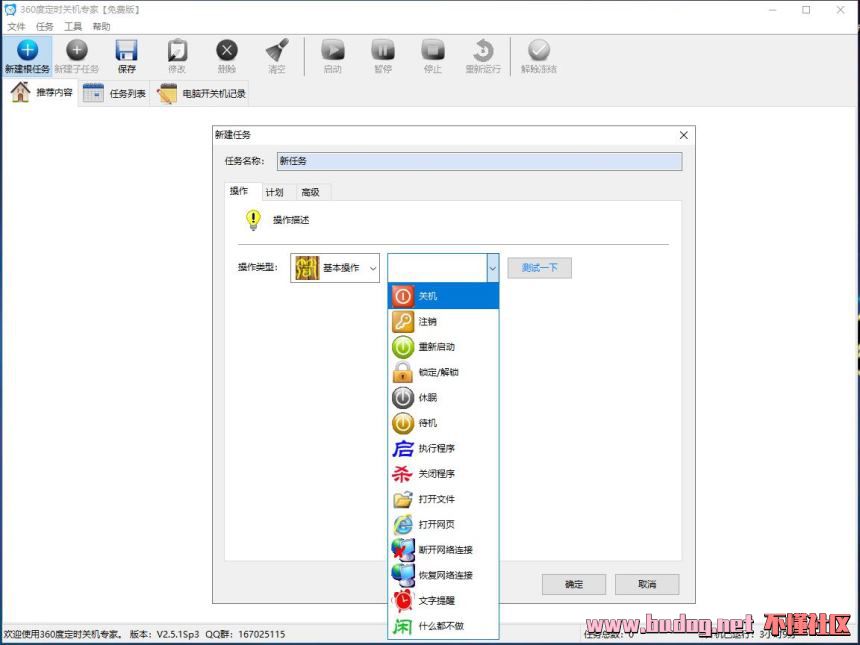Choose 关闭程序 from the list
The width and height of the screenshot is (860, 645).
tap(443, 474)
